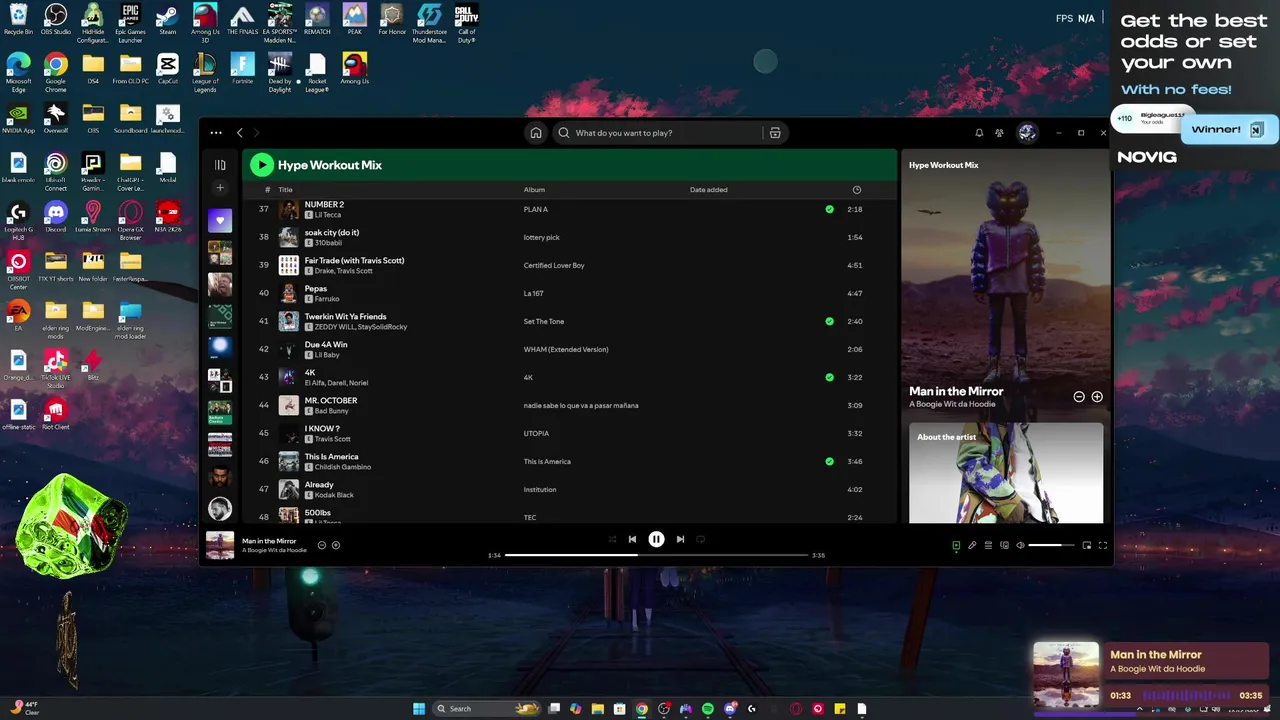This screenshot has width=1280, height=720.
Task: Open the UTOPIA album link
Action: [x=536, y=434]
